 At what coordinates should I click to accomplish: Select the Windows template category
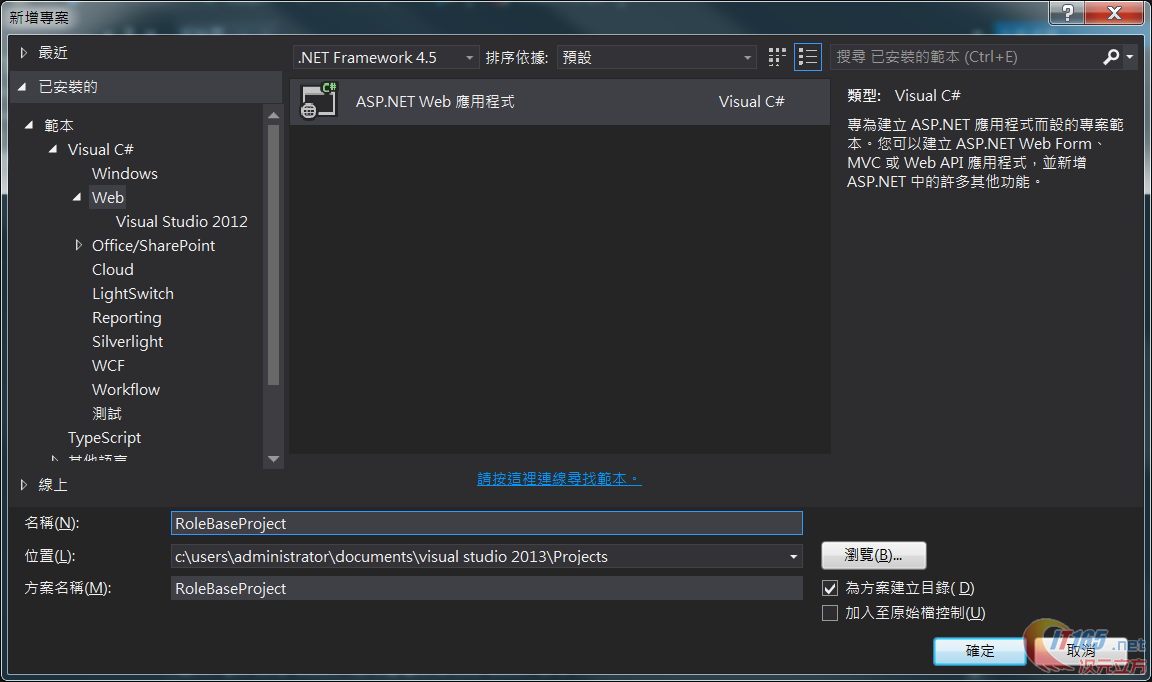click(x=125, y=173)
